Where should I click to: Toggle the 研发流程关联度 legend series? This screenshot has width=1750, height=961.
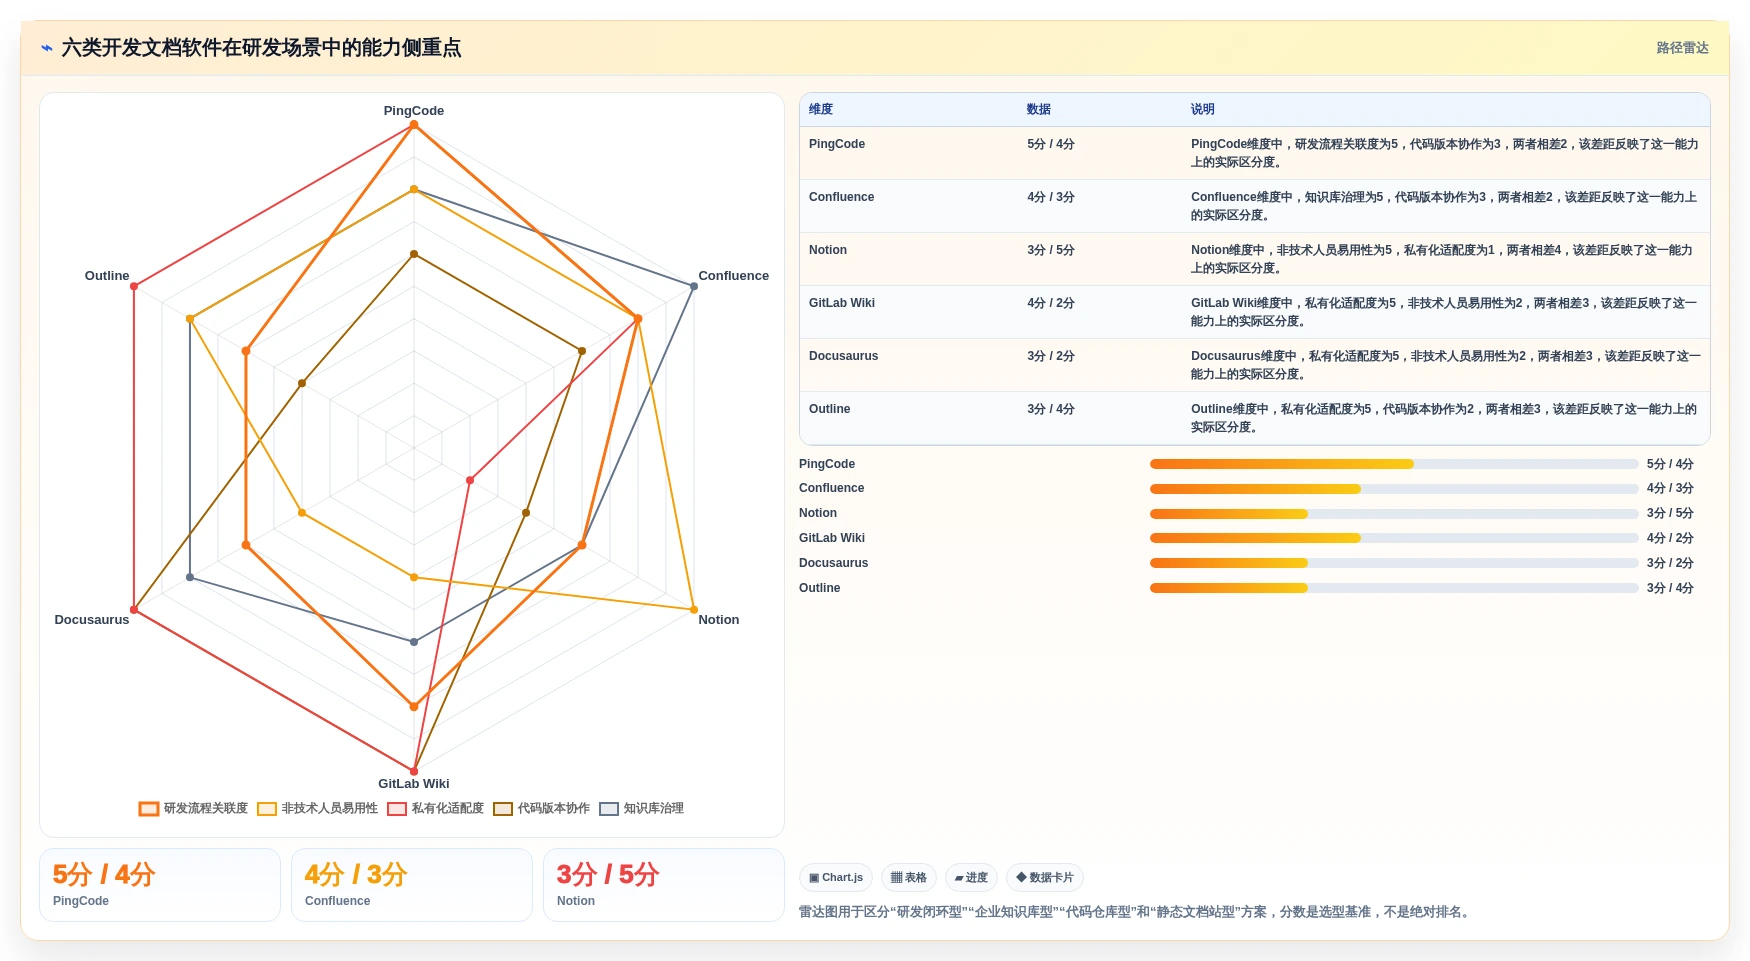point(193,808)
